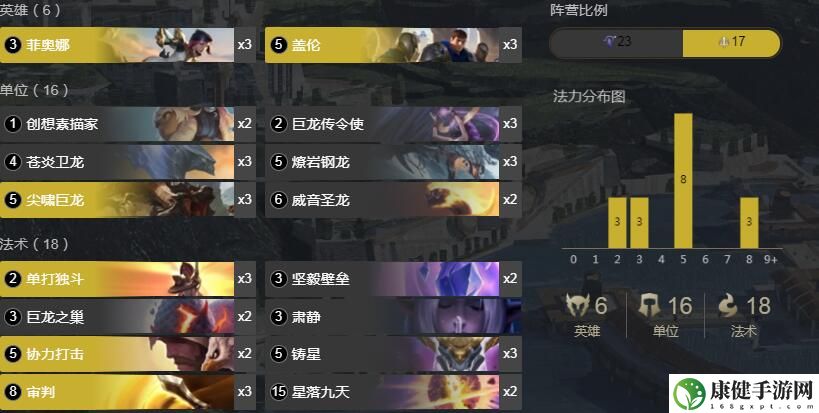819x413 pixels.
Task: Open the 巨龙传令使 unit card
Action: [393, 124]
